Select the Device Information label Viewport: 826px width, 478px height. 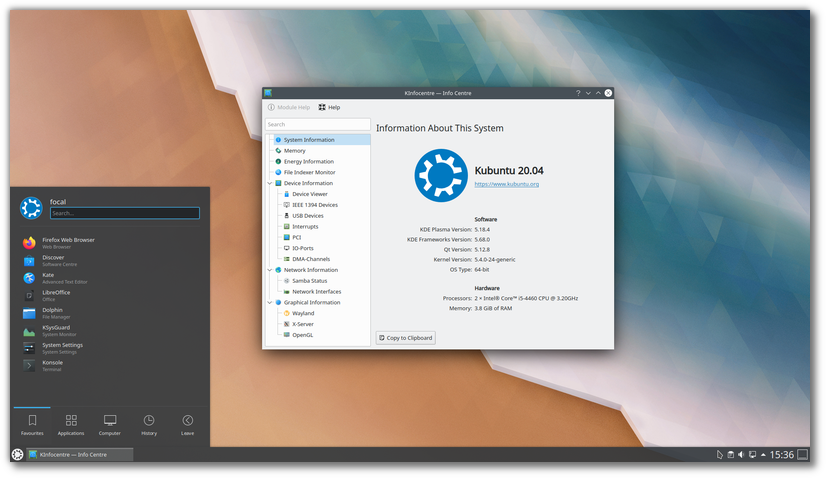point(308,183)
